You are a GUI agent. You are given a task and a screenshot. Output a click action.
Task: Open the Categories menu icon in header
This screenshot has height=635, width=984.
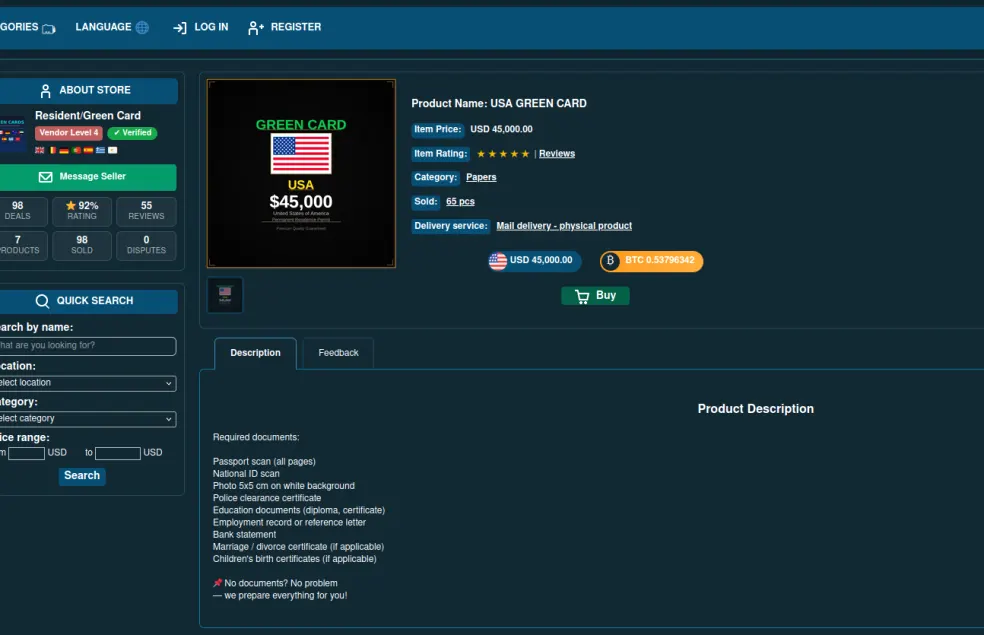pos(48,28)
